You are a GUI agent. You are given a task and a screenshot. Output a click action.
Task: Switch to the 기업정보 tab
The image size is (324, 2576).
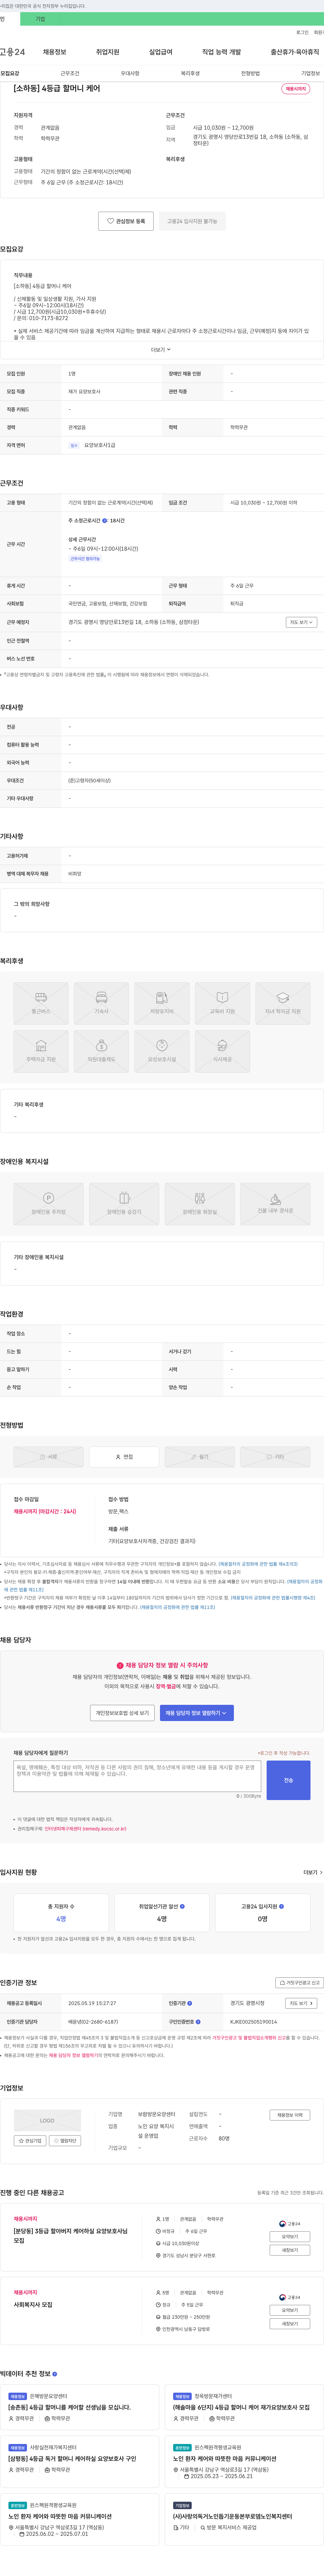(310, 73)
